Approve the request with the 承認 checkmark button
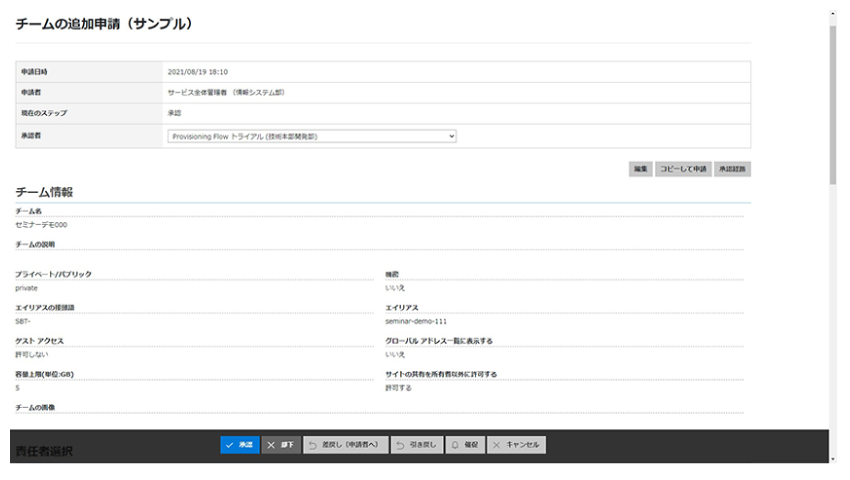Viewport: 850px width, 480px height. click(240, 444)
